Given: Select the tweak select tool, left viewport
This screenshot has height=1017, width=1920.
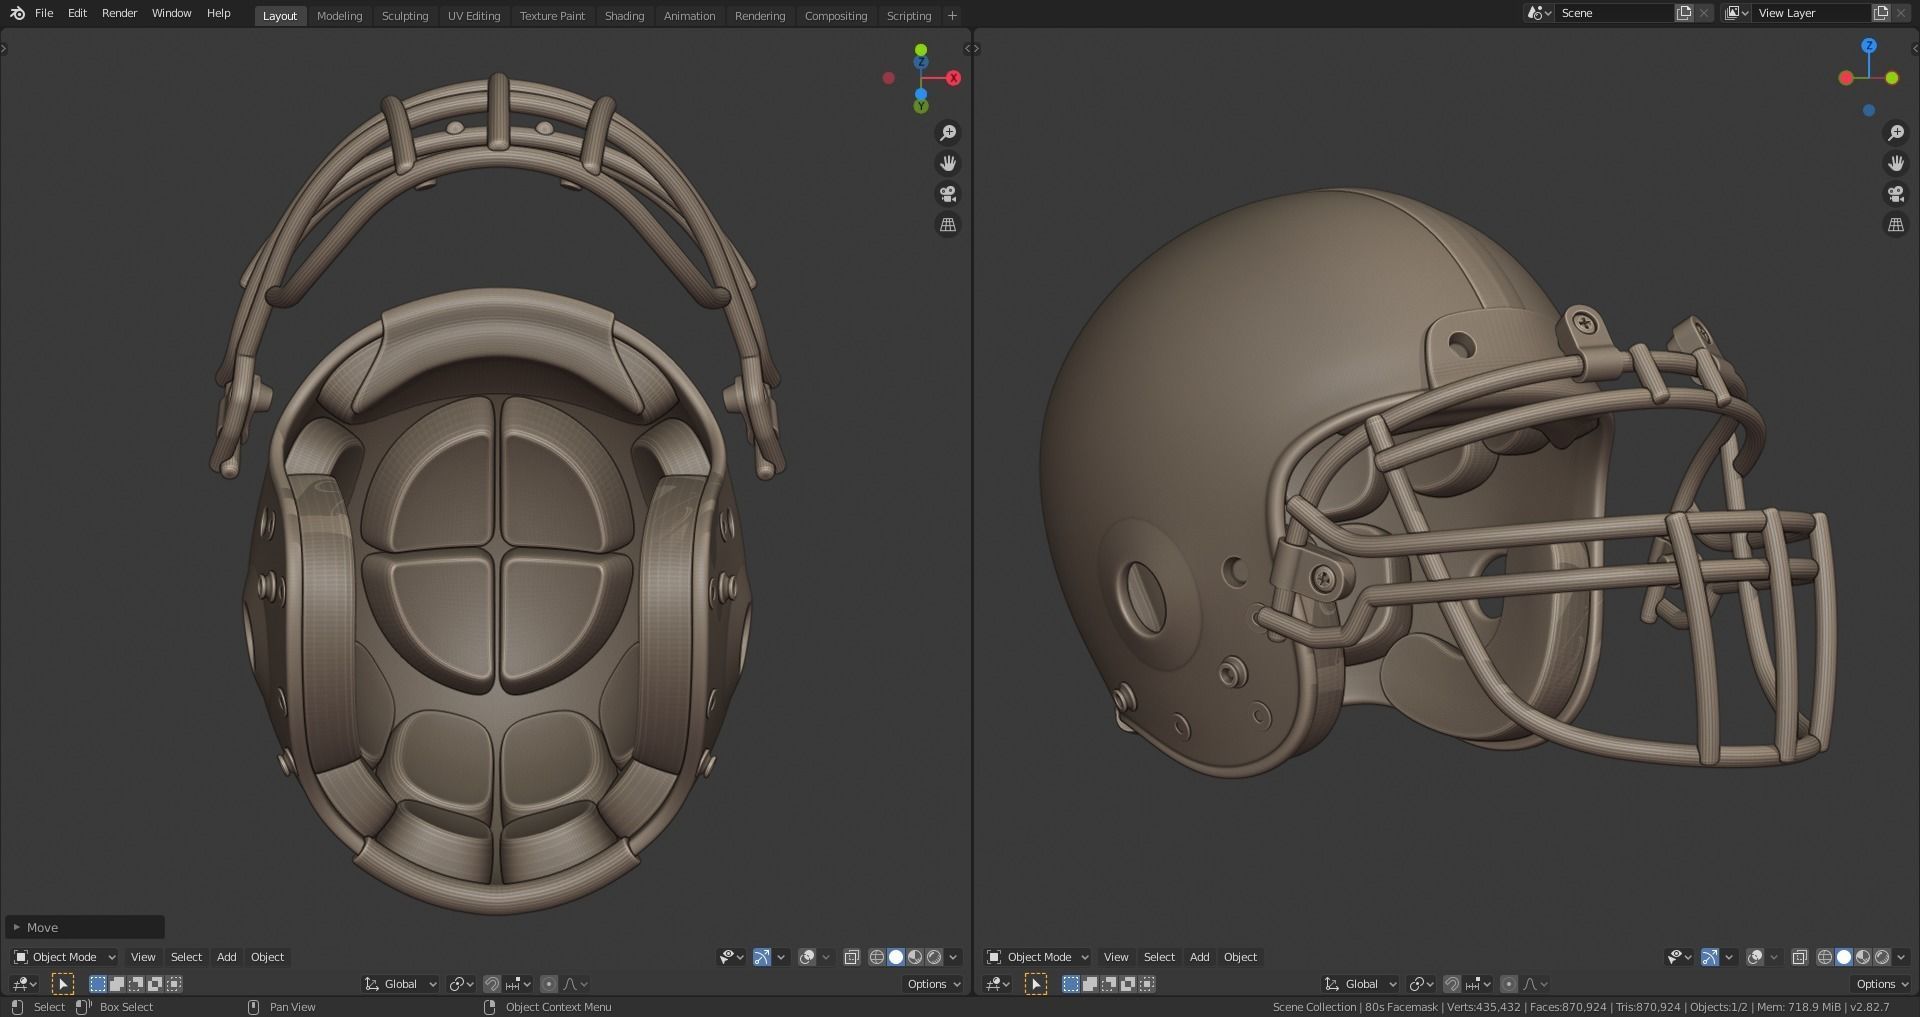Looking at the screenshot, I should [63, 984].
